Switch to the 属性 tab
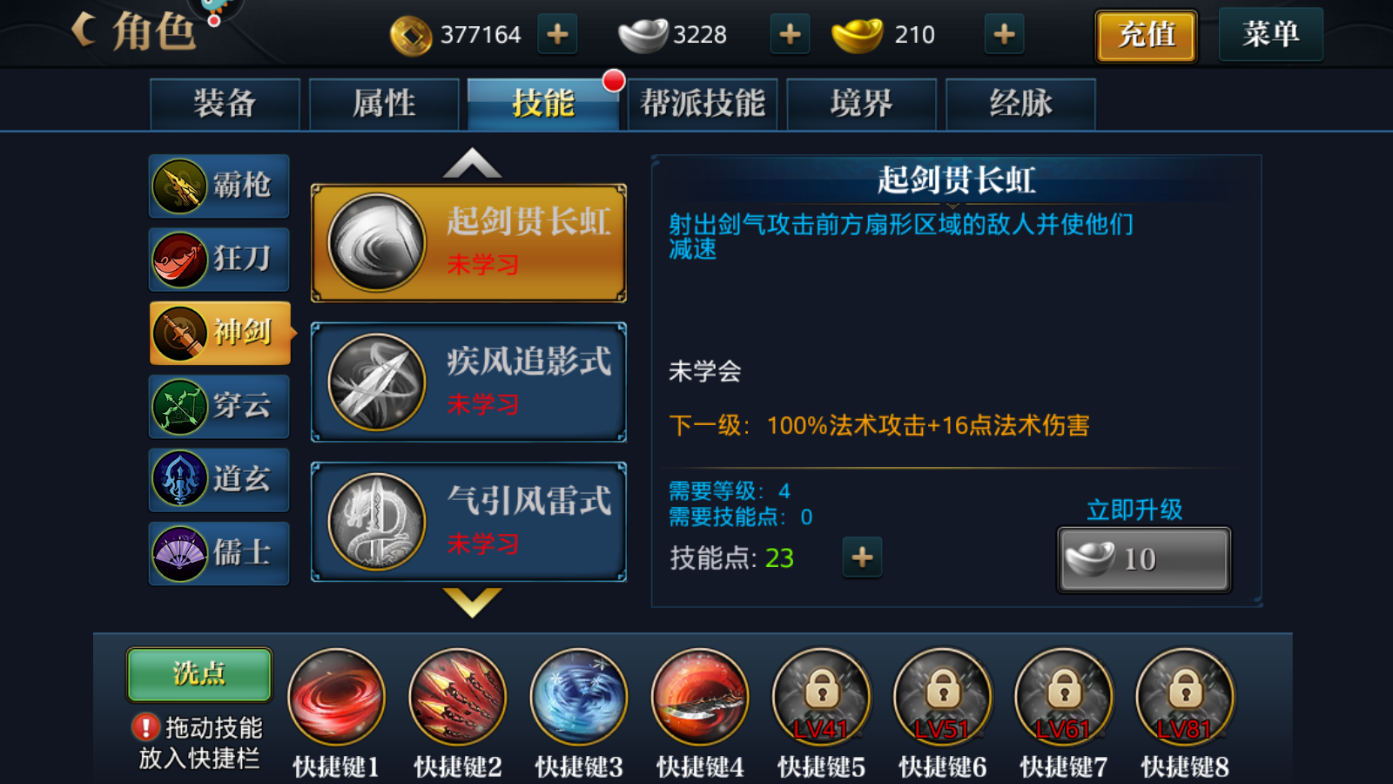 (384, 104)
